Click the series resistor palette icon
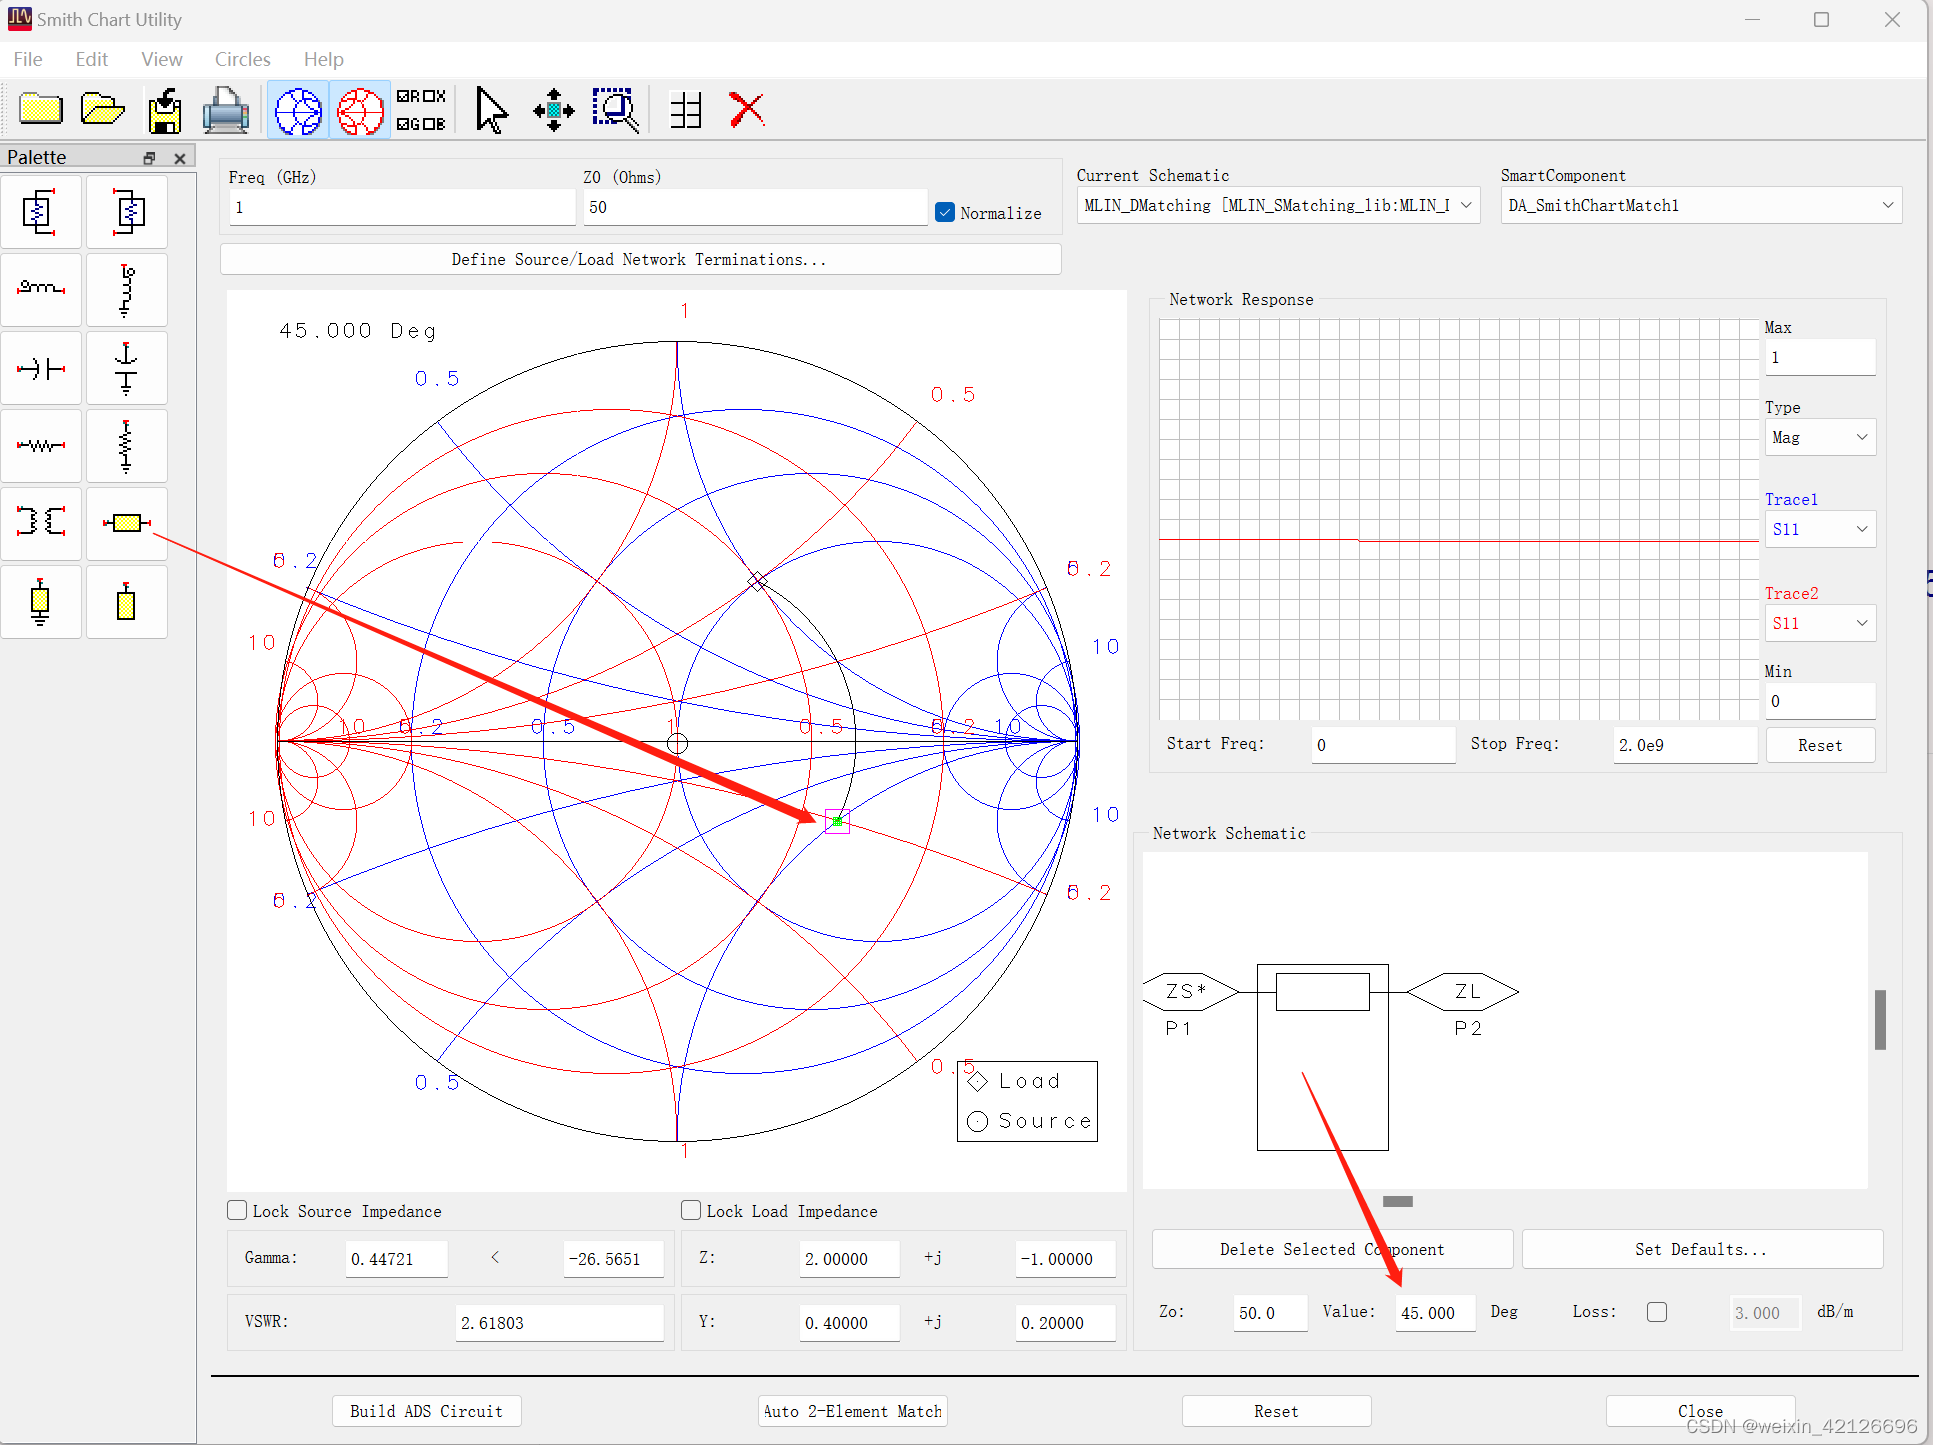The height and width of the screenshot is (1445, 1933). coord(41,446)
